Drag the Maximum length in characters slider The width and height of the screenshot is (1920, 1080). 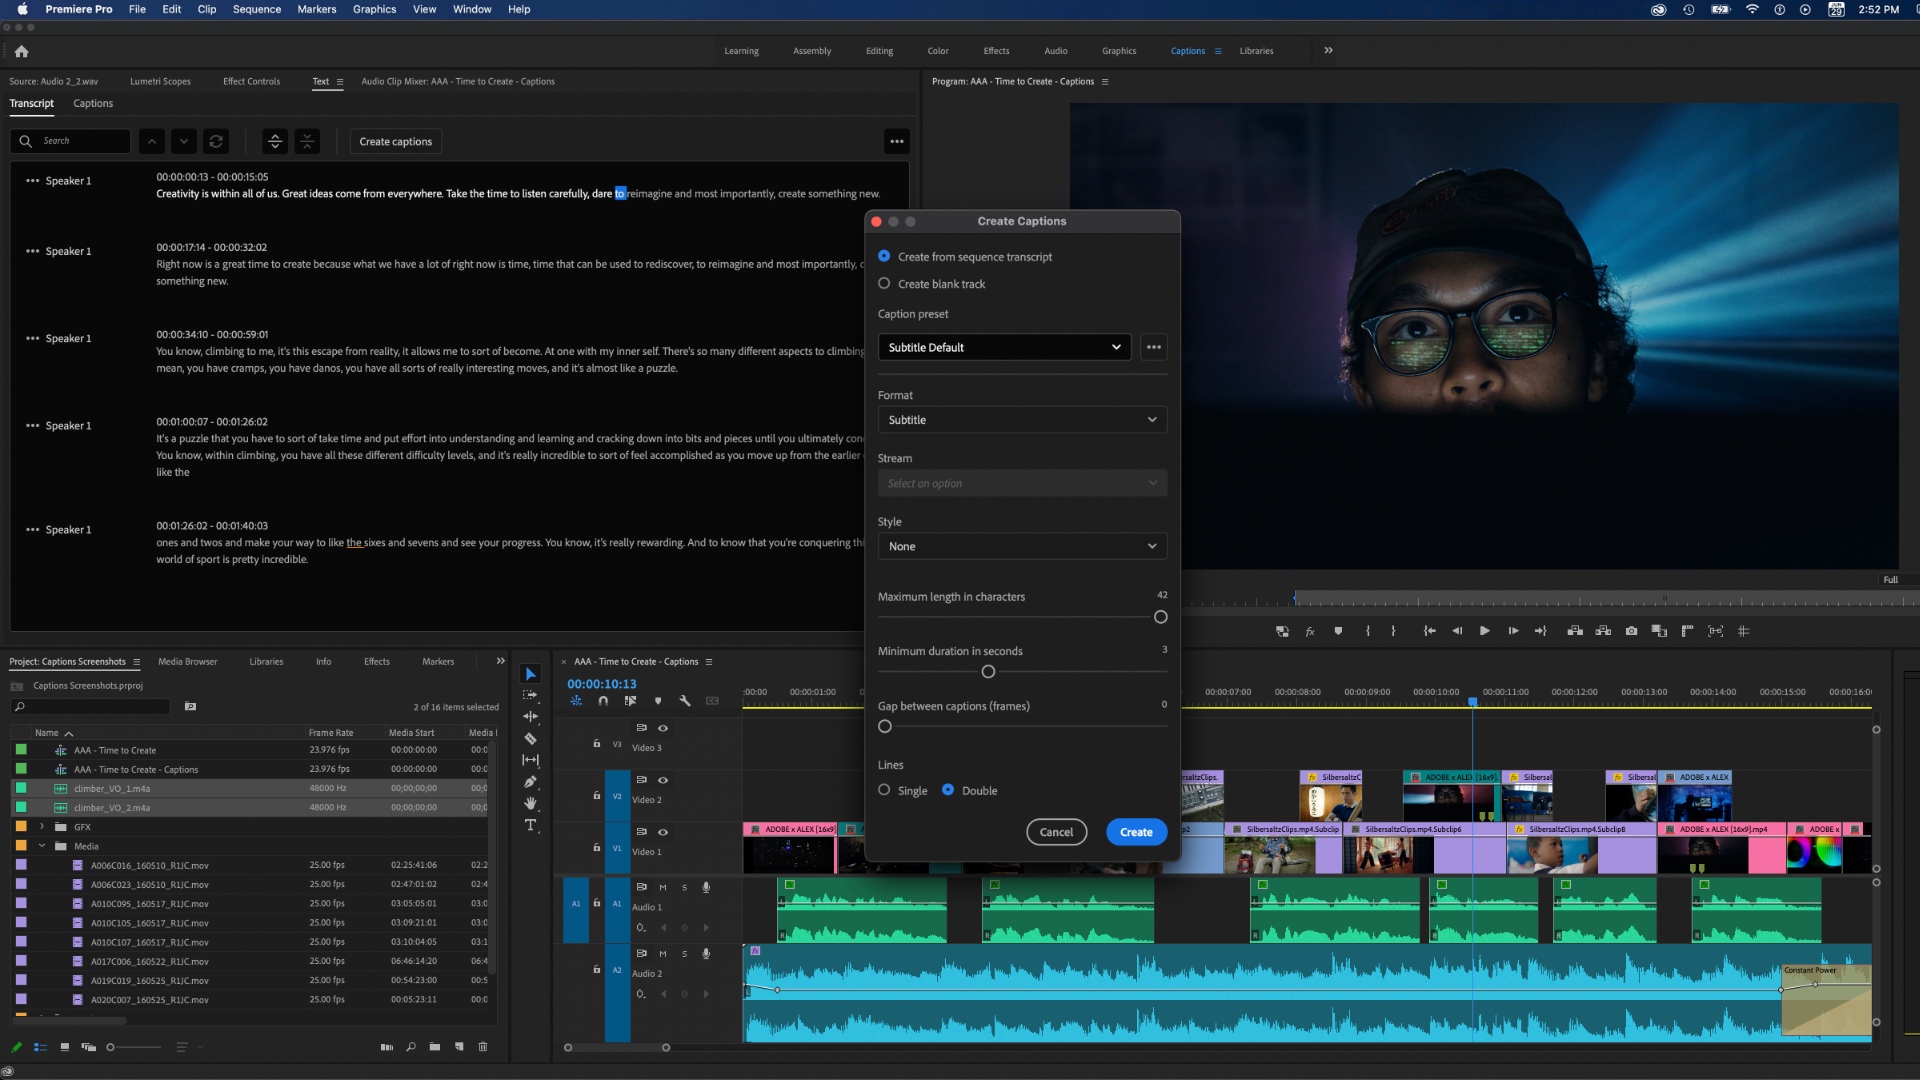[x=1160, y=616]
